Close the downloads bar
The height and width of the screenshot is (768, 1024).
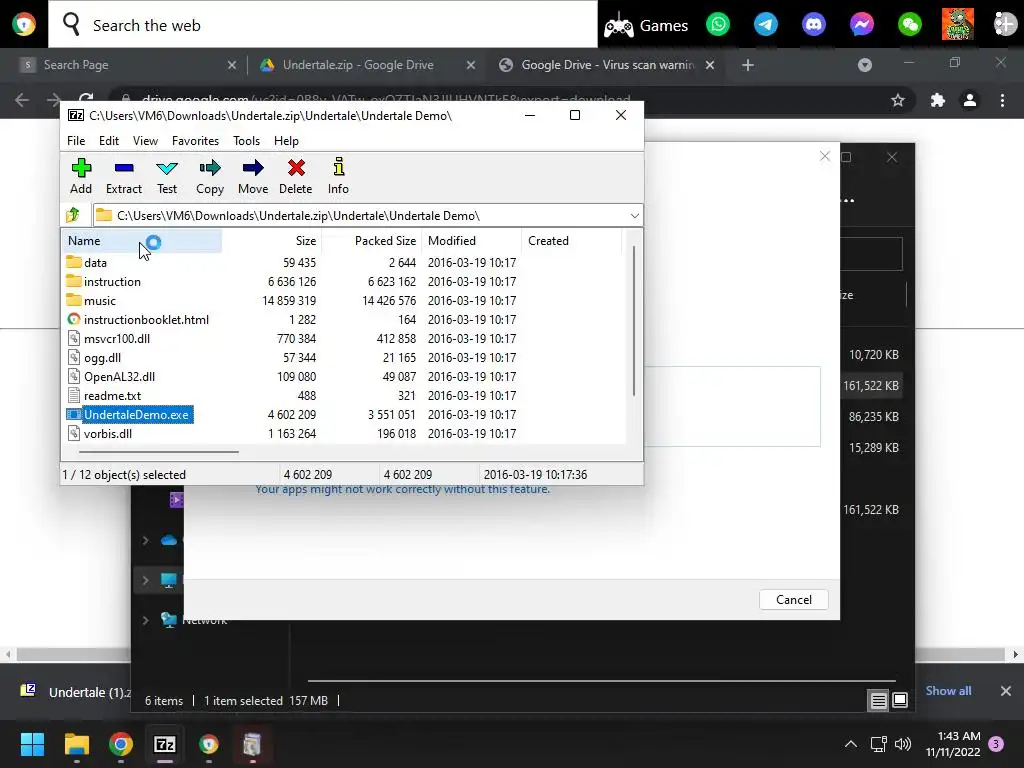[1006, 690]
